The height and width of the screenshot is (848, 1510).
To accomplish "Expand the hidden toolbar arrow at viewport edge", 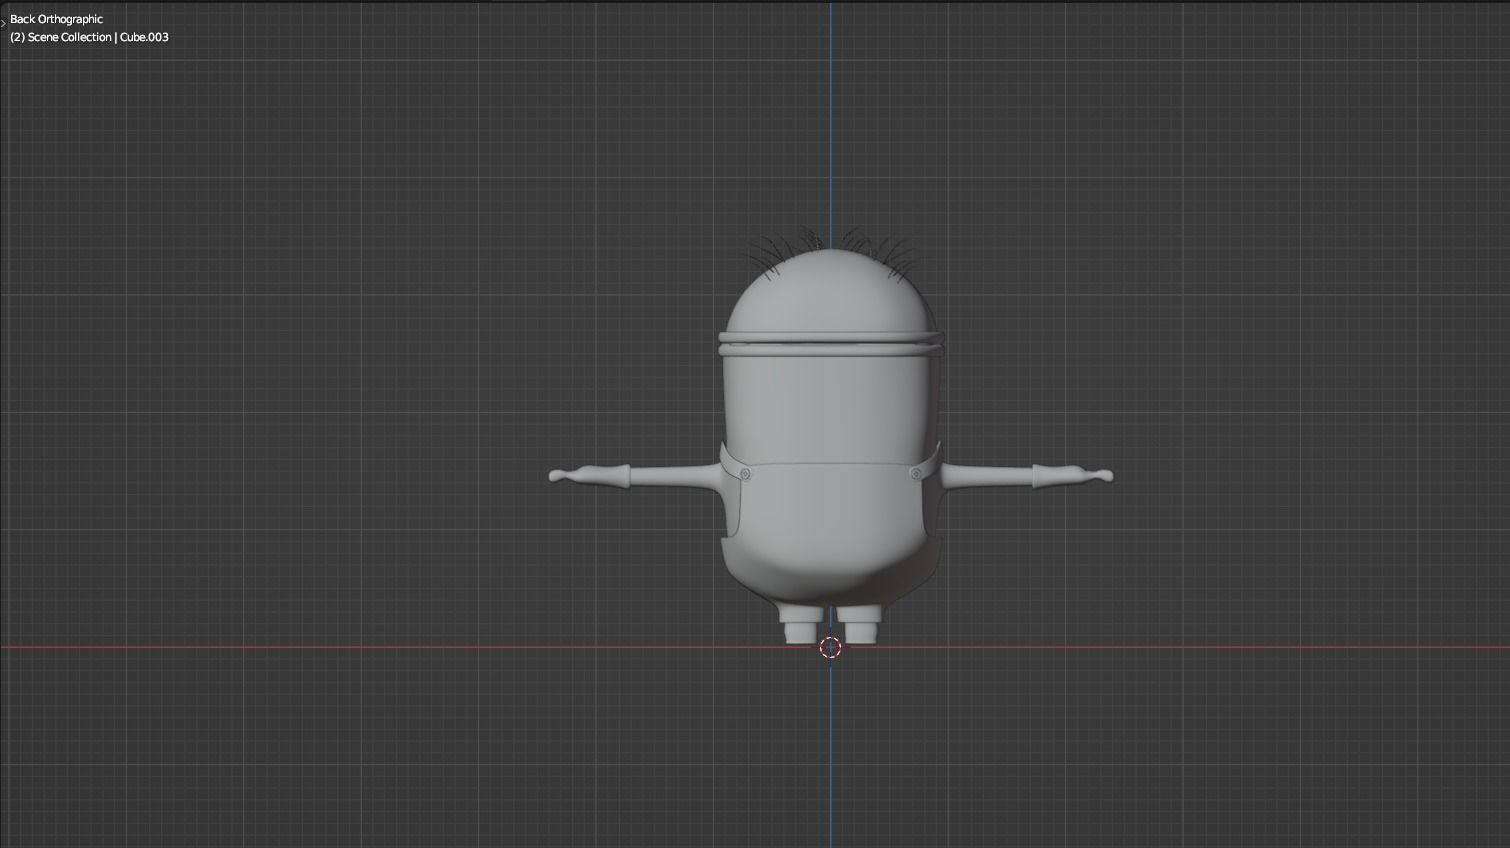I will 3,22.
